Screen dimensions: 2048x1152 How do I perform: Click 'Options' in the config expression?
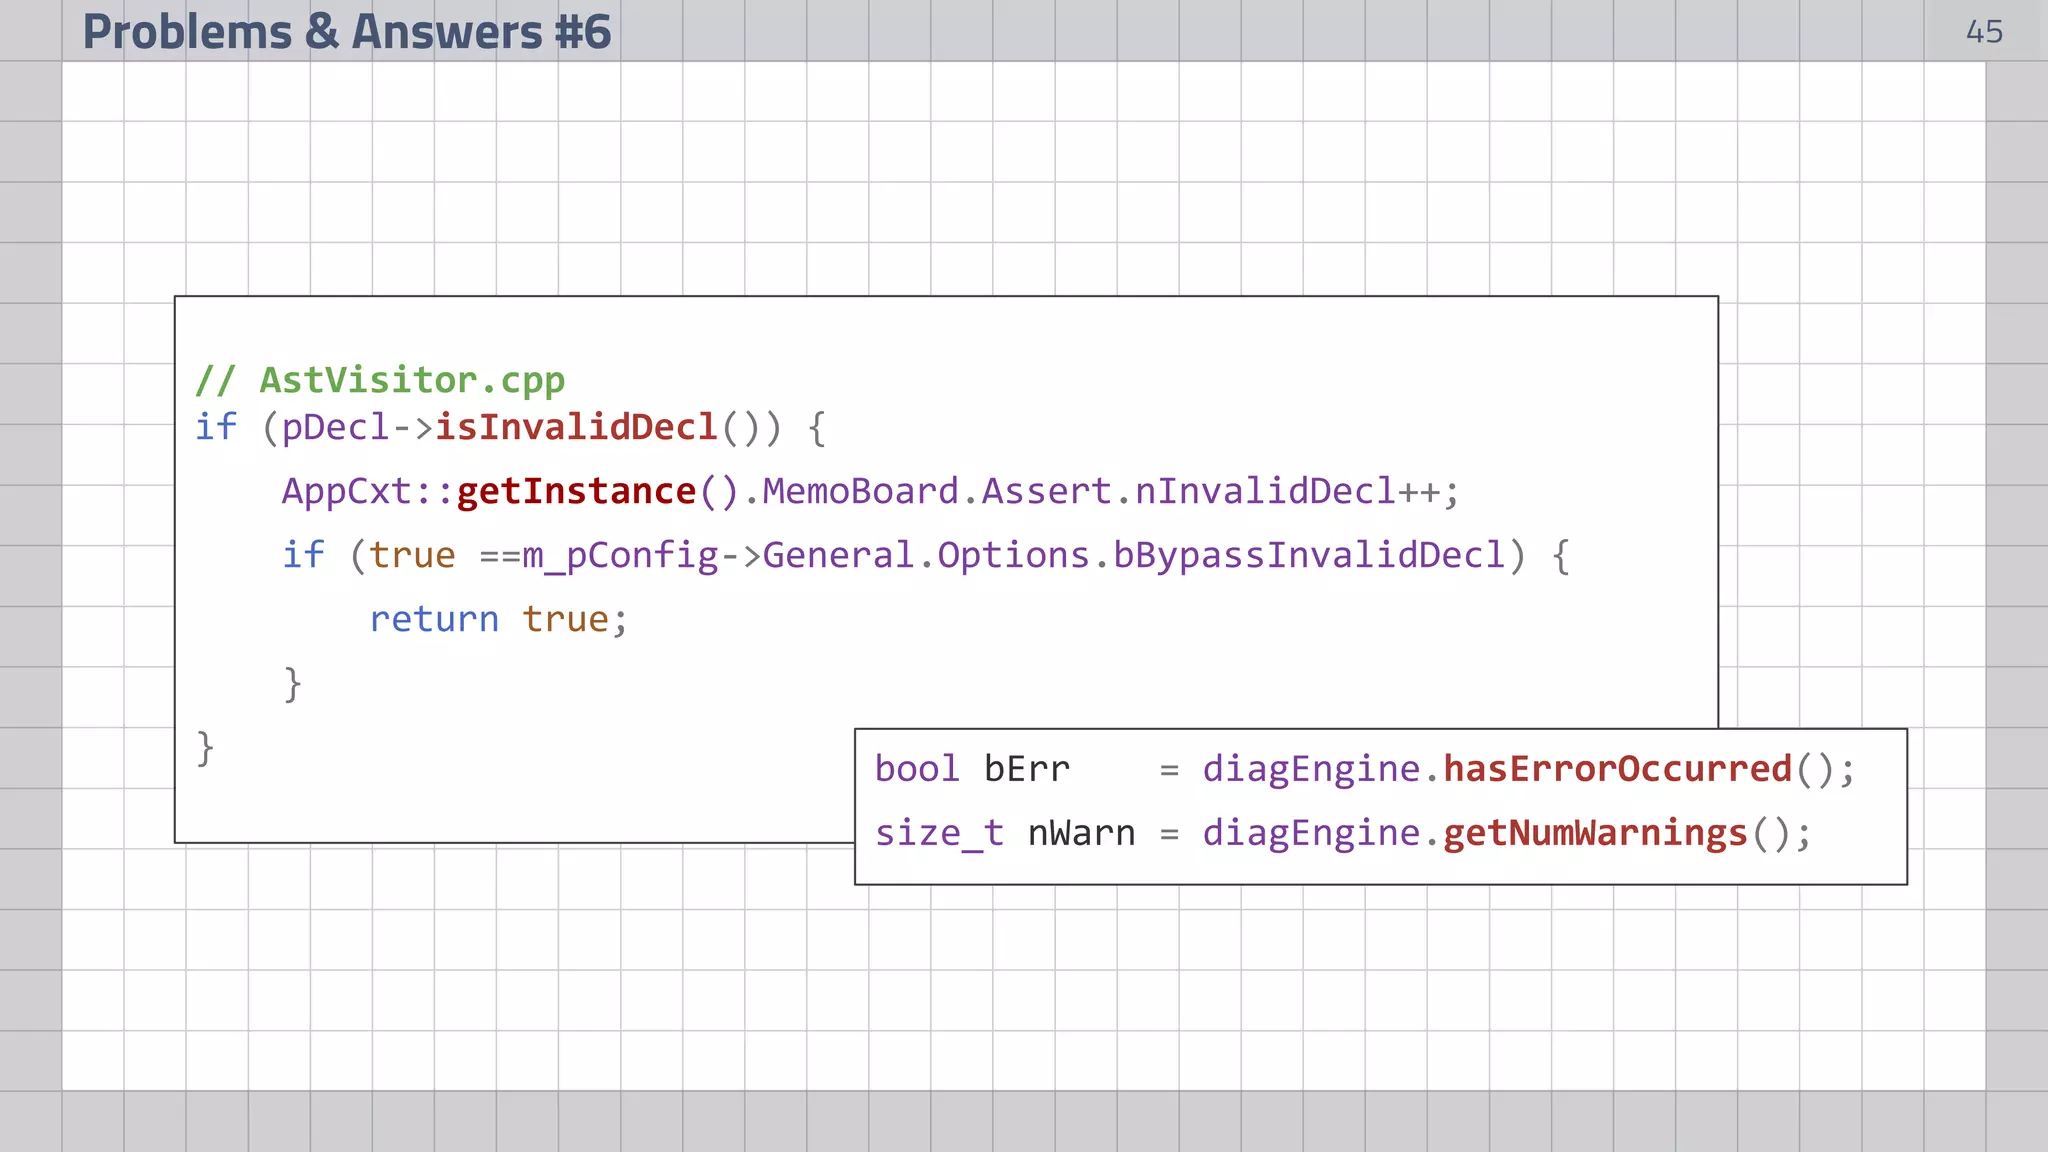1013,556
